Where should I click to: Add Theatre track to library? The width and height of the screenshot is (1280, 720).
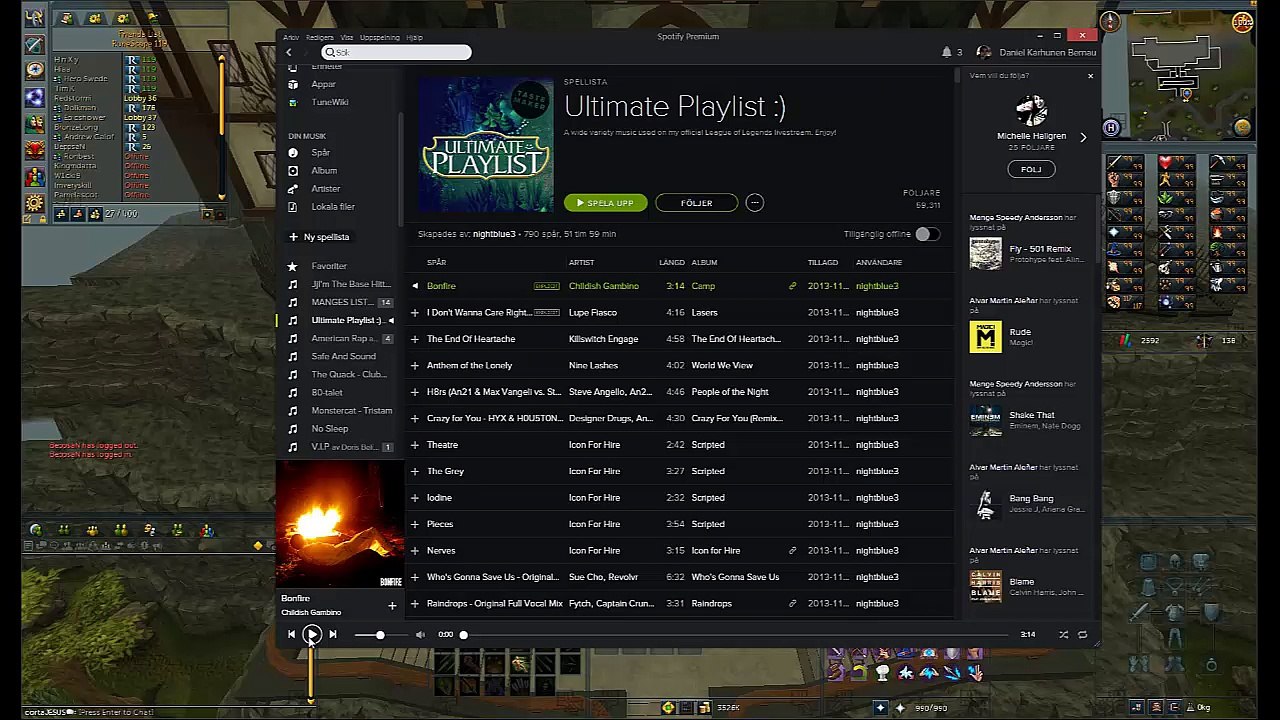pos(415,445)
